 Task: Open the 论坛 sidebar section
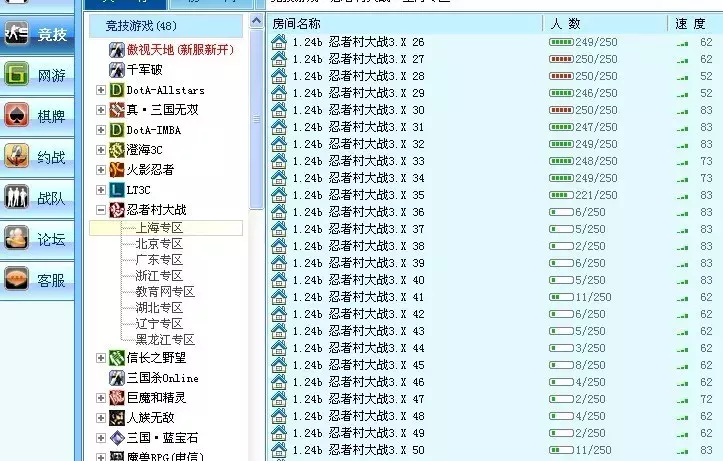(37, 239)
